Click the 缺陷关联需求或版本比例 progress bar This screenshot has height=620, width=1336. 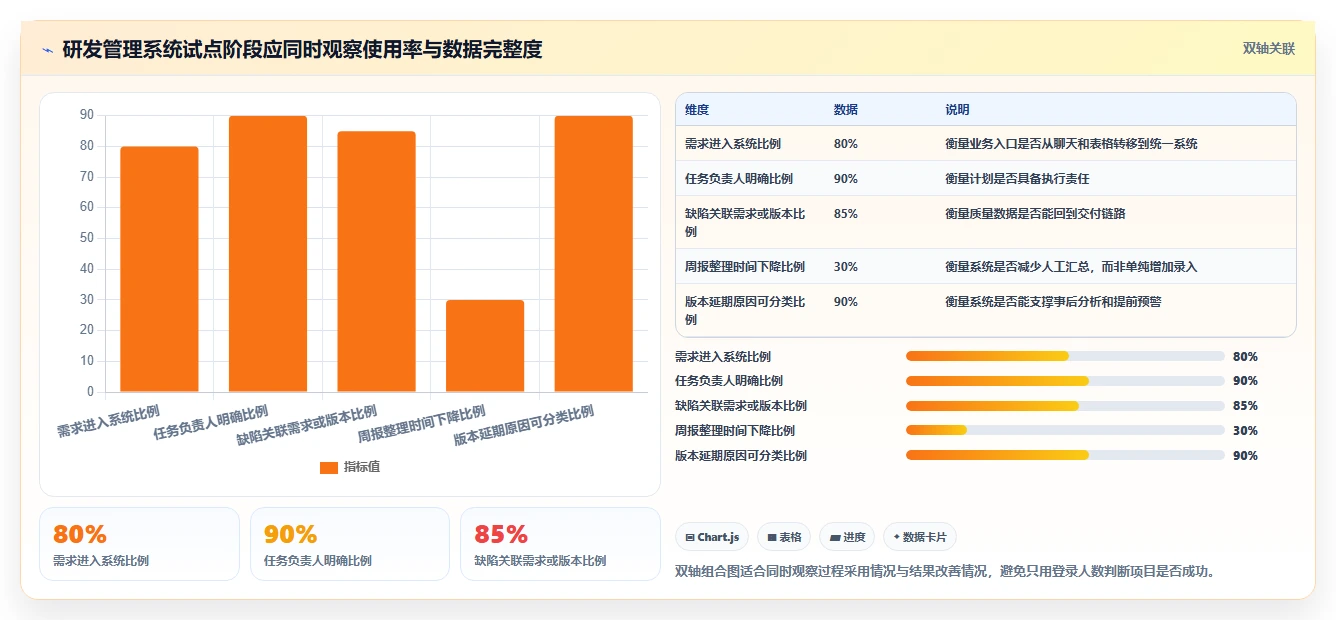1065,406
